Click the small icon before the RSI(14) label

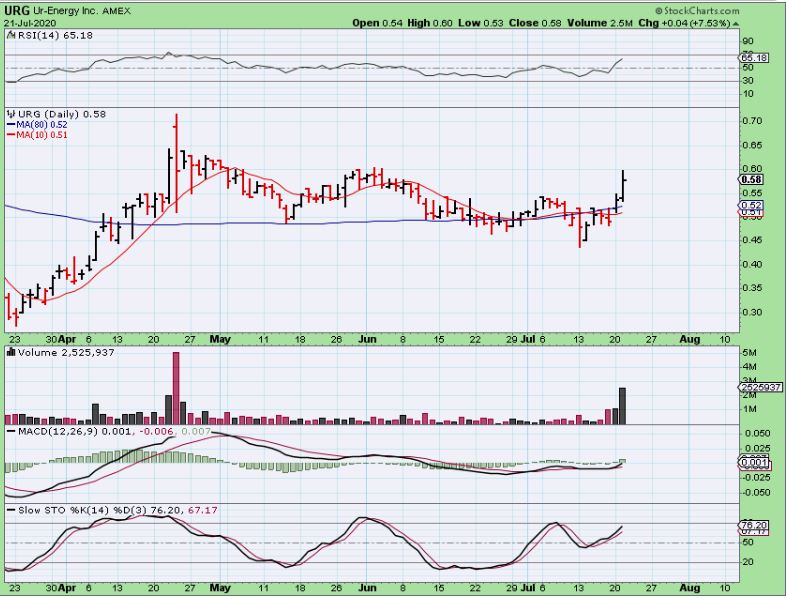click(11, 36)
